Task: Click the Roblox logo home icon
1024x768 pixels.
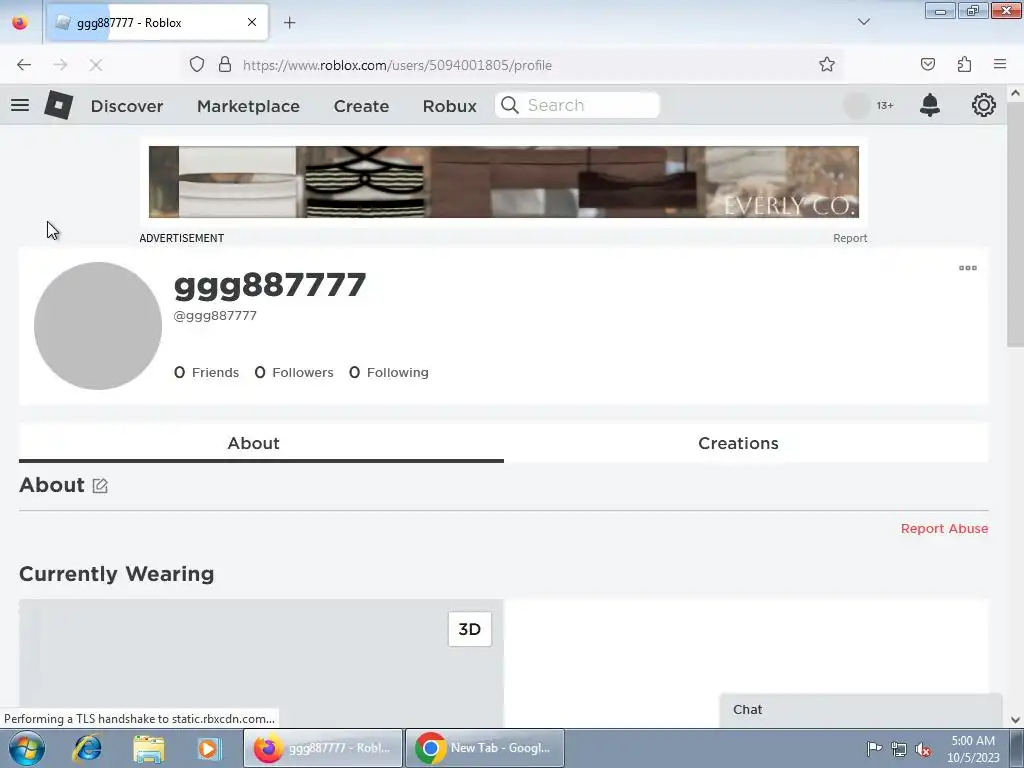Action: click(58, 105)
